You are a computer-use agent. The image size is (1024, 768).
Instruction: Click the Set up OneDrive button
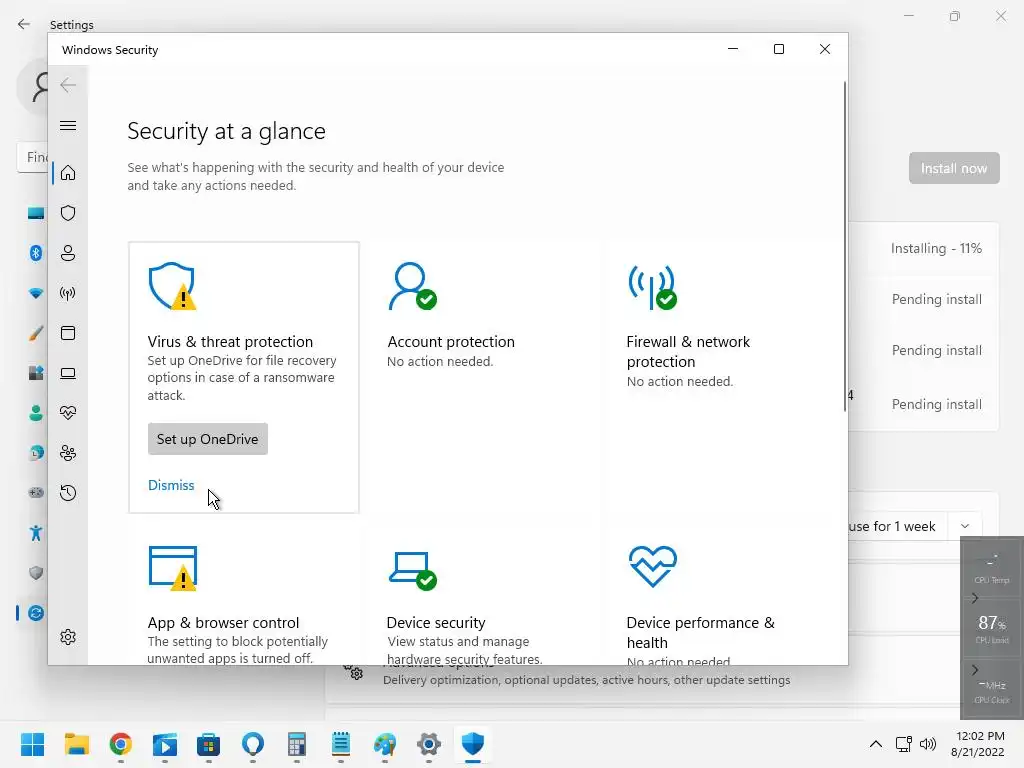pos(208,439)
